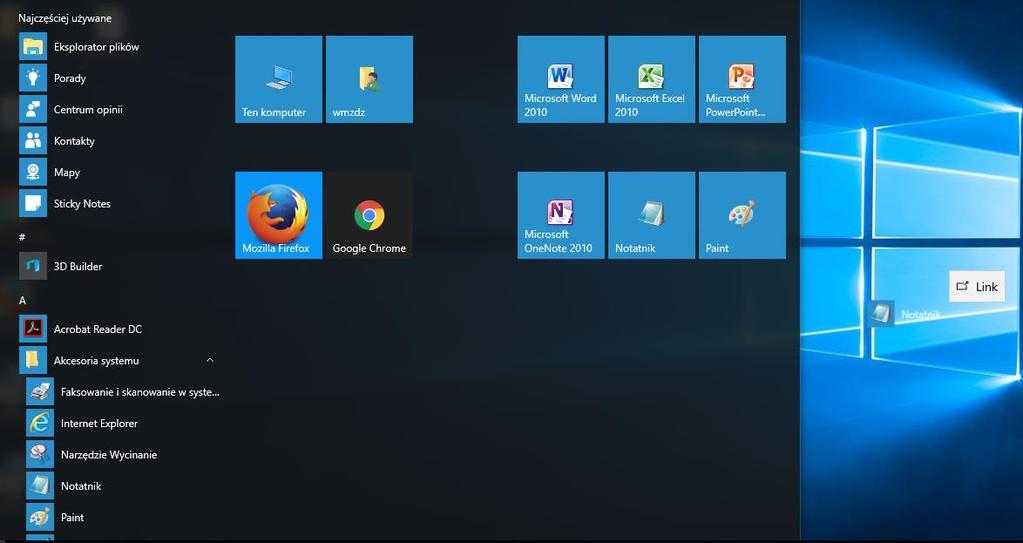1023x543 pixels.
Task: Click the Ten komputer tile
Action: point(279,79)
